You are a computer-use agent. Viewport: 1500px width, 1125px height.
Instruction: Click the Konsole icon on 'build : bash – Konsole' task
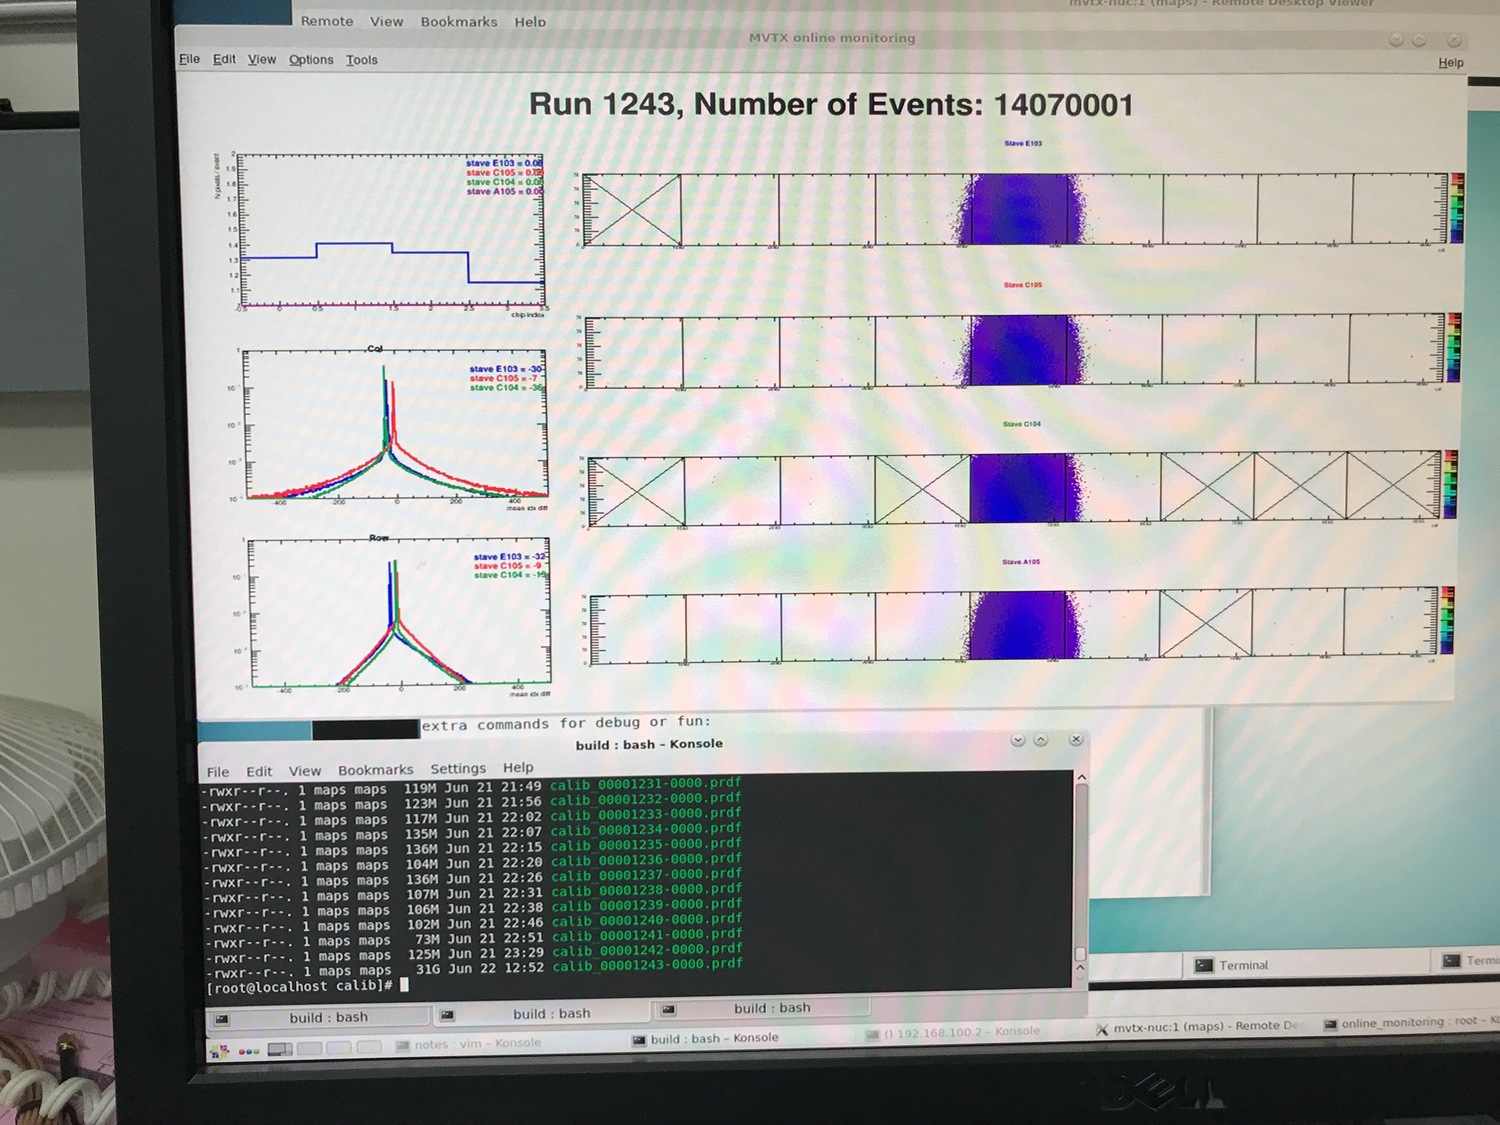coord(638,1040)
